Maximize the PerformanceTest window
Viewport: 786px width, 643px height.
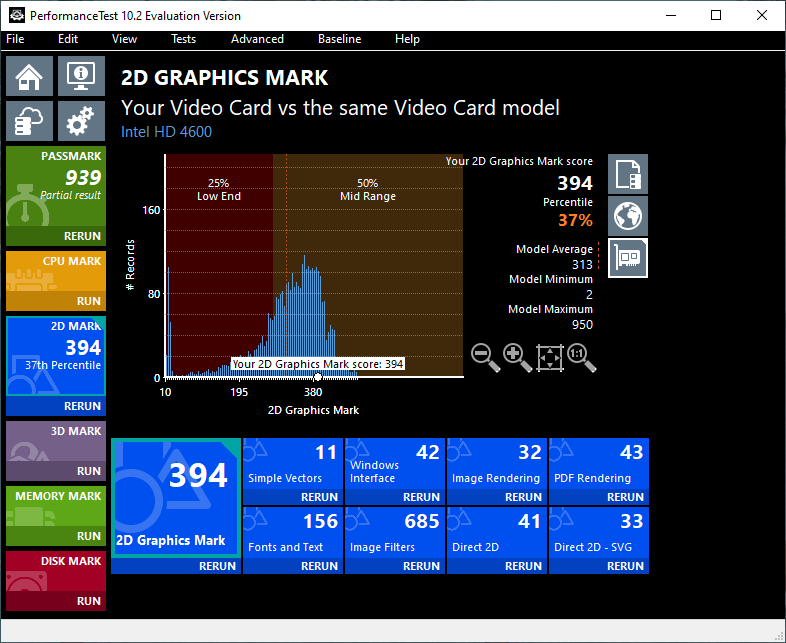click(x=716, y=16)
